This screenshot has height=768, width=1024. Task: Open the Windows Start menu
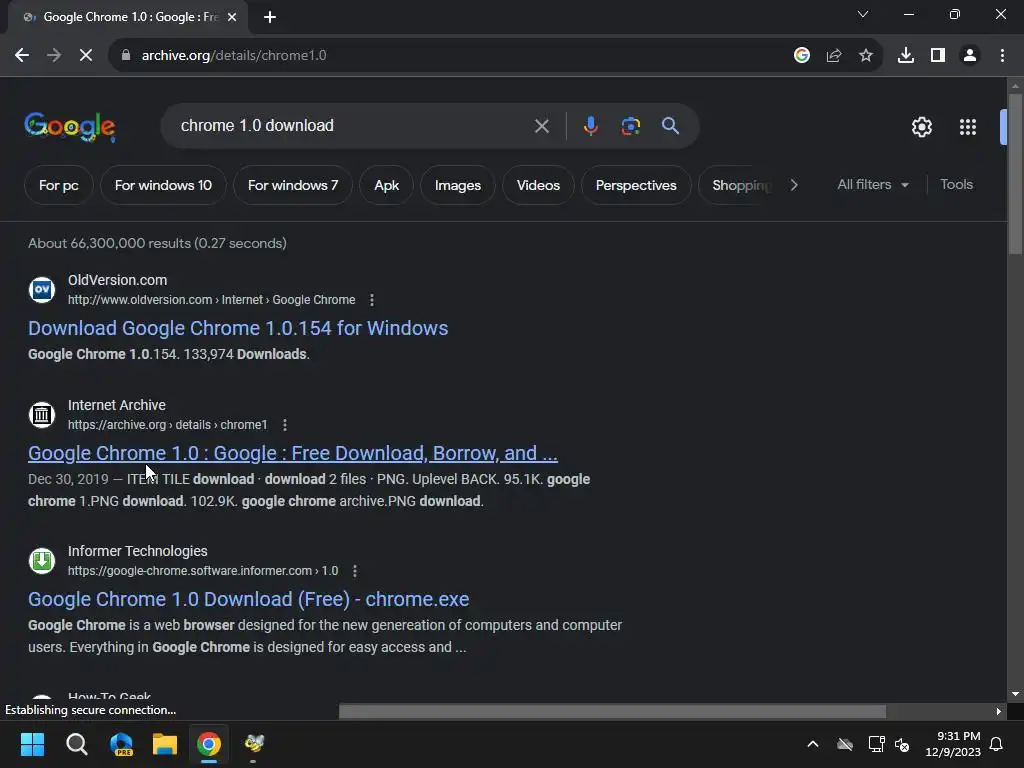tap(32, 744)
